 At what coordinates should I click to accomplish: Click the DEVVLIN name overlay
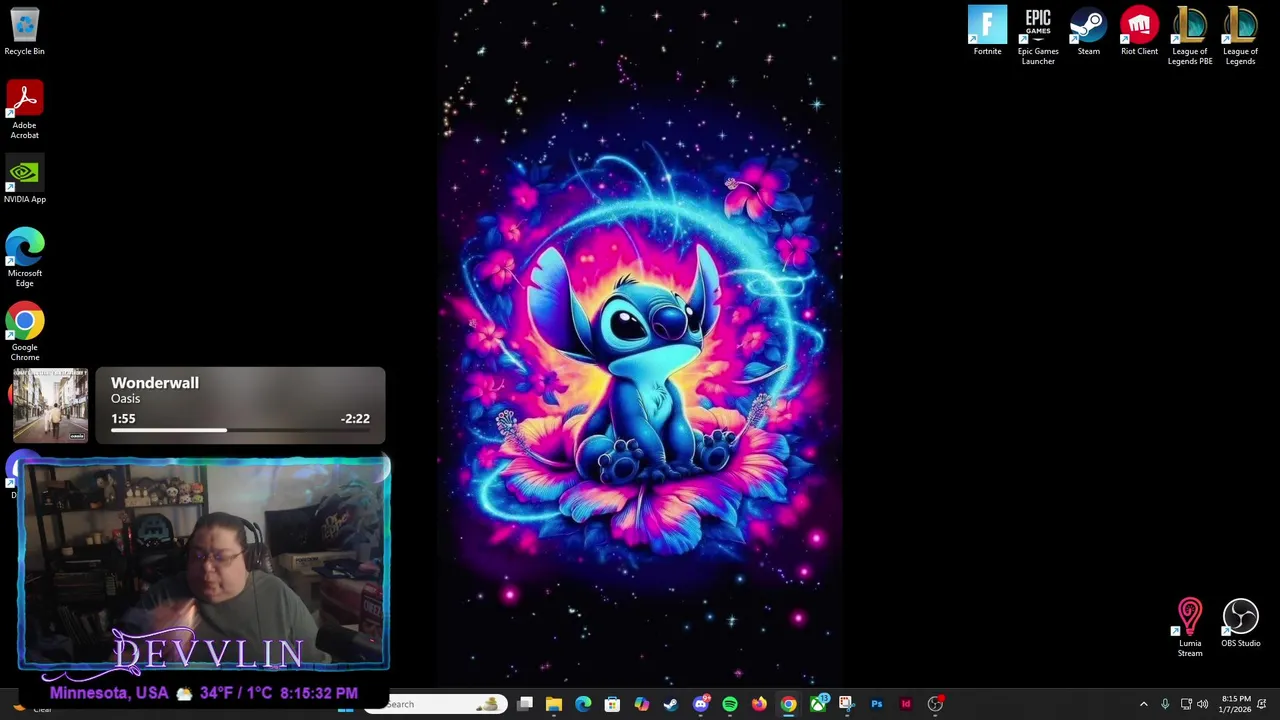click(x=207, y=652)
